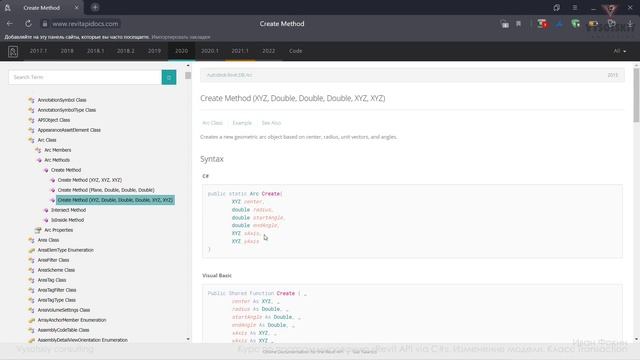Viewport: 640px width, 360px height.
Task: Open Create Method (Plane, Double, Double, Double) entry
Action: pos(106,190)
